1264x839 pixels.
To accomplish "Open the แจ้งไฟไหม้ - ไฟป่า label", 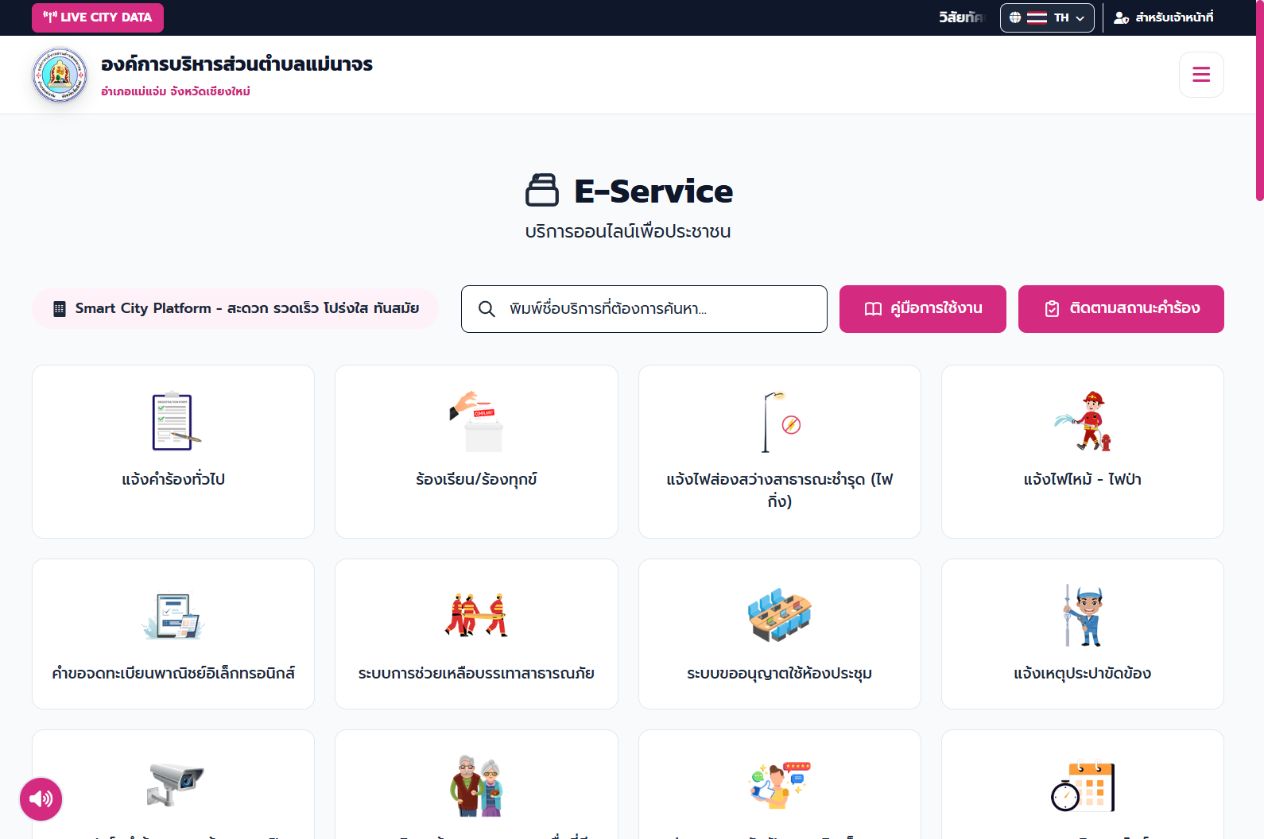I will [x=1083, y=479].
